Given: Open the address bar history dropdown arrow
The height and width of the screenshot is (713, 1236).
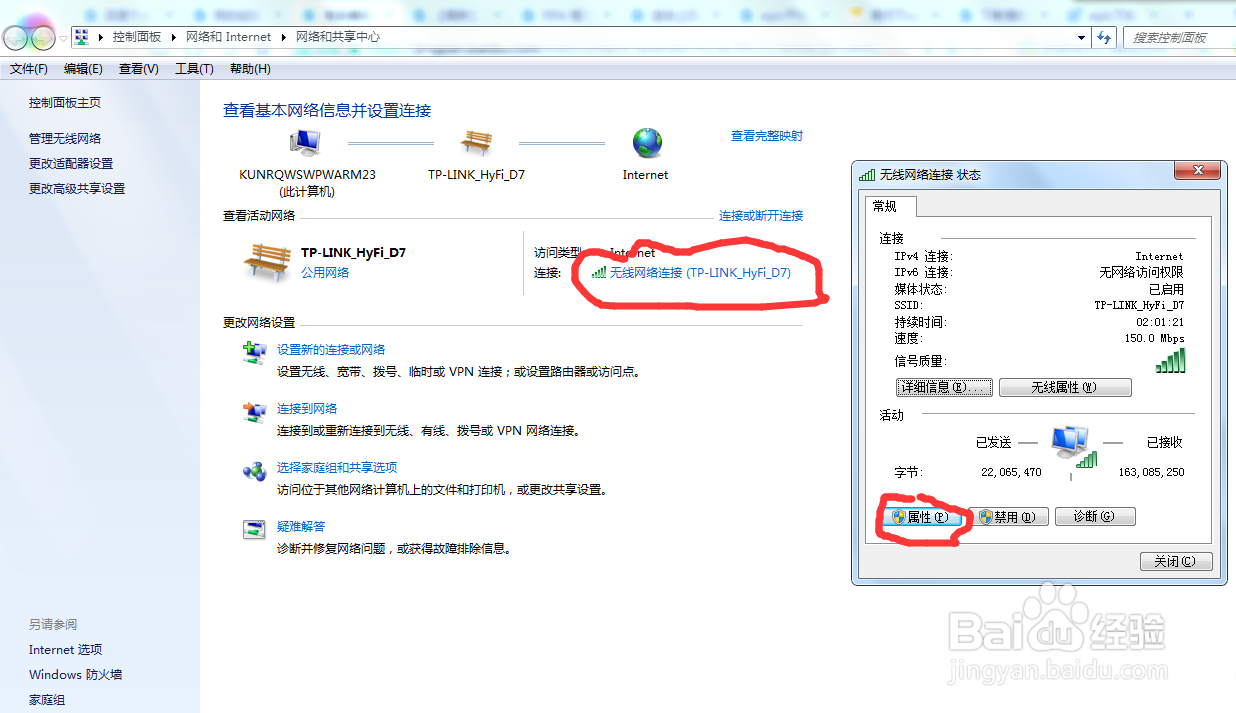Looking at the screenshot, I should (1081, 37).
